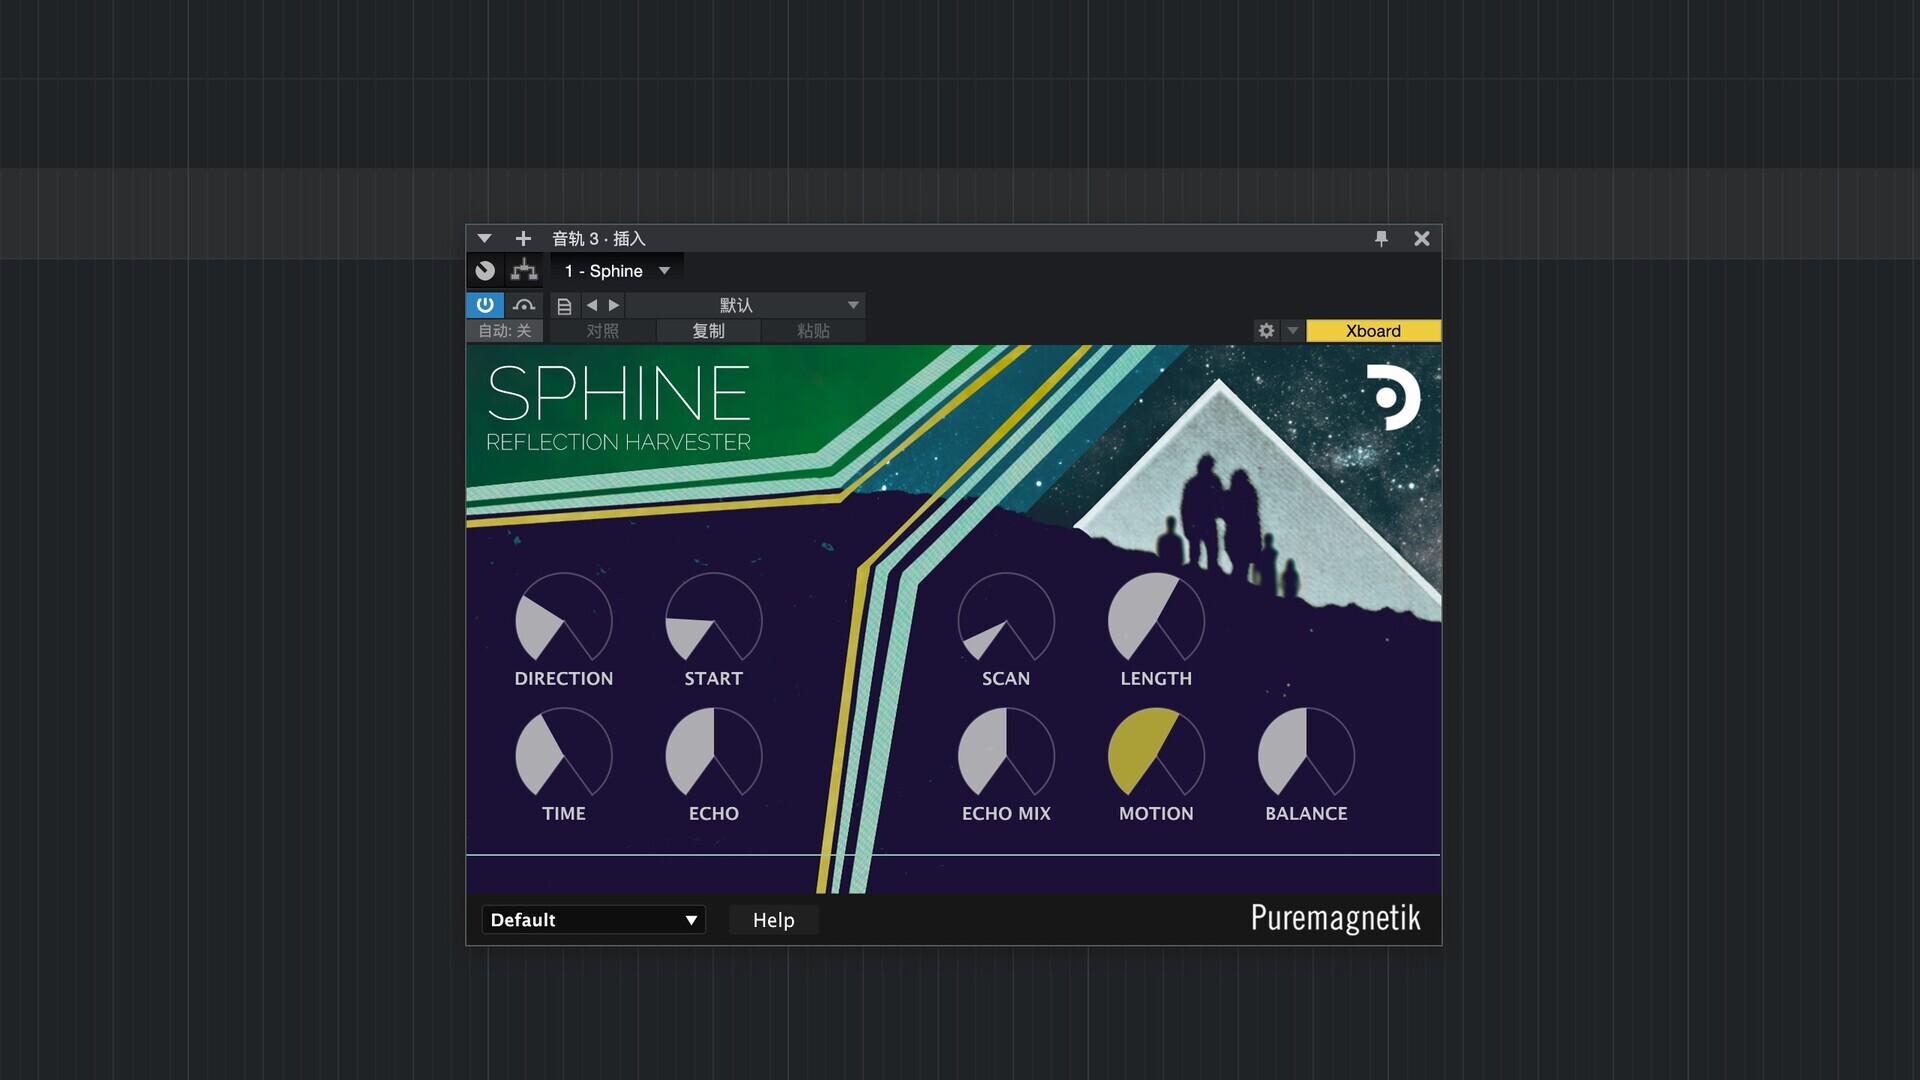Click the sidechain arc icon
Viewport: 1920px width, 1080px height.
click(524, 305)
